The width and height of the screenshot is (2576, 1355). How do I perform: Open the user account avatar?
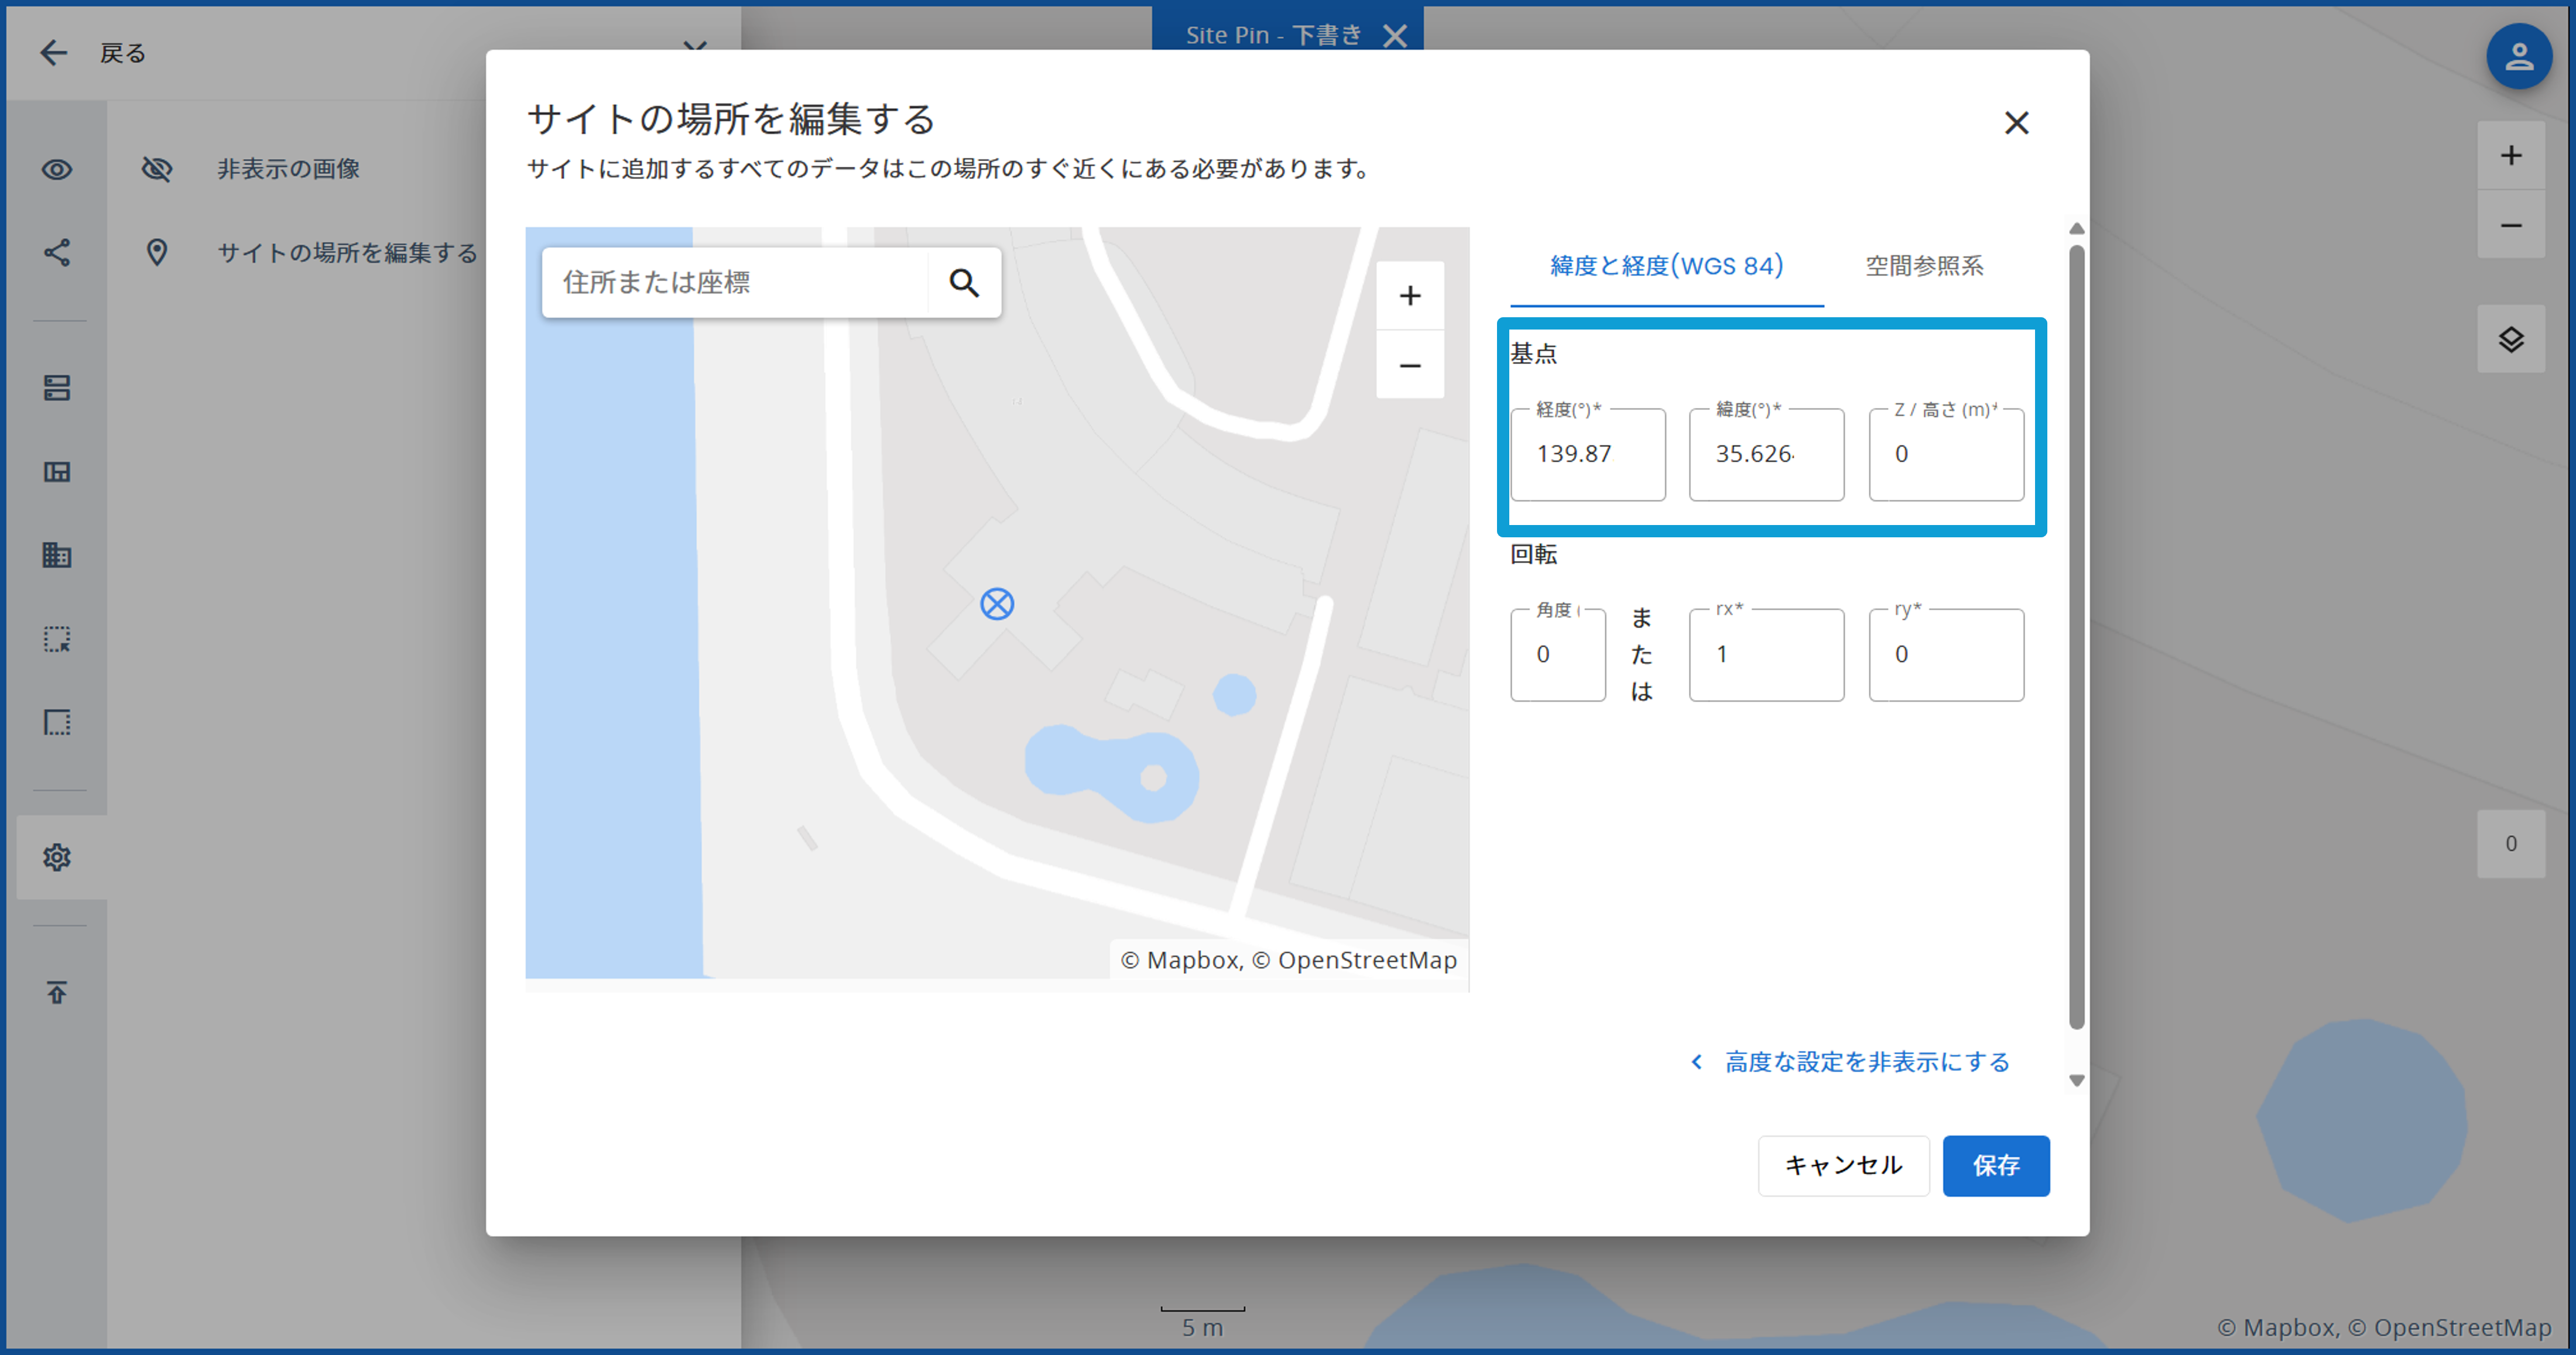click(2518, 56)
